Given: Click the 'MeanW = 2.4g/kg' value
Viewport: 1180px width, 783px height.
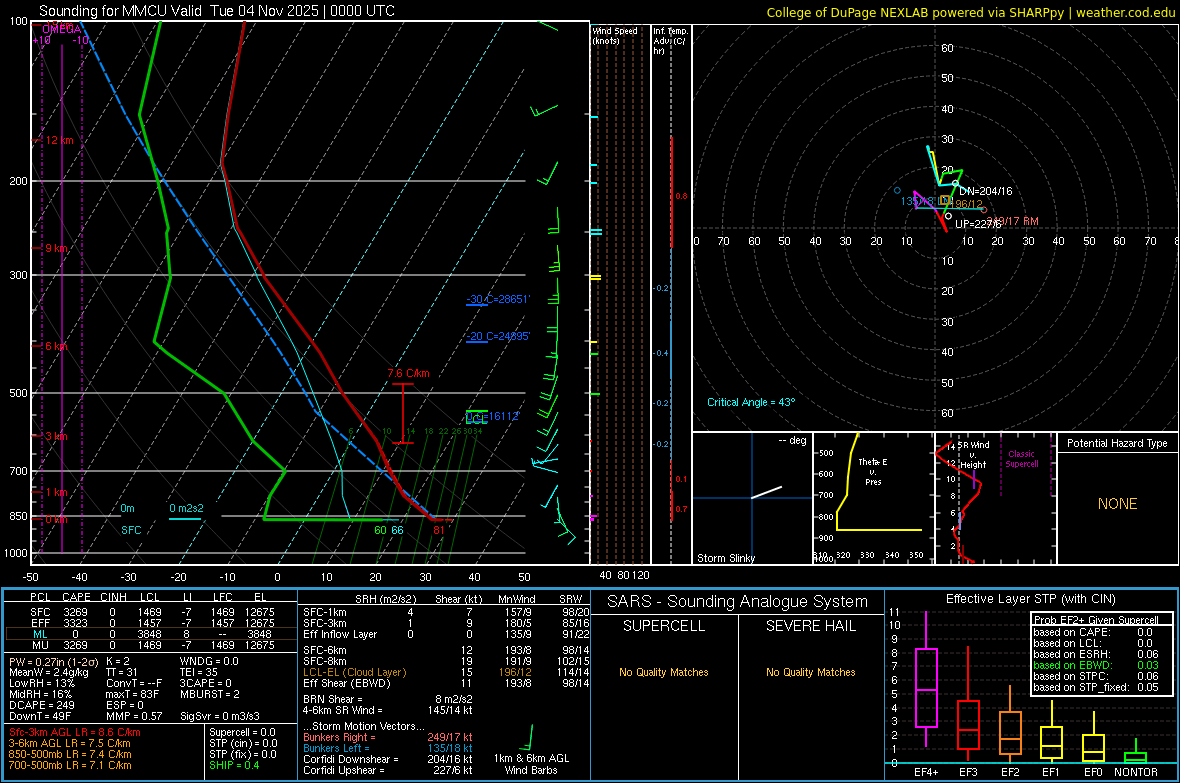Looking at the screenshot, I should click(48, 672).
